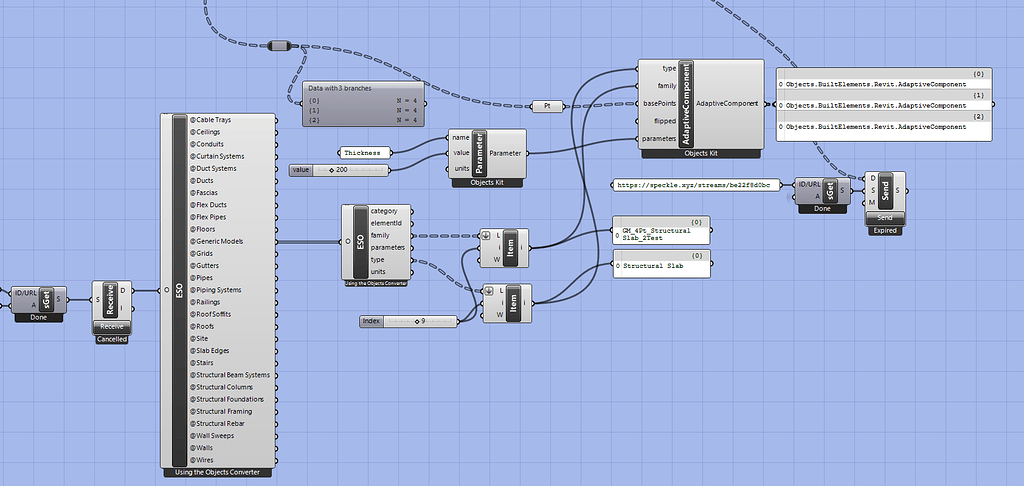This screenshot has height=486, width=1024.
Task: Click the @Cable Trays output
Action: coord(210,120)
